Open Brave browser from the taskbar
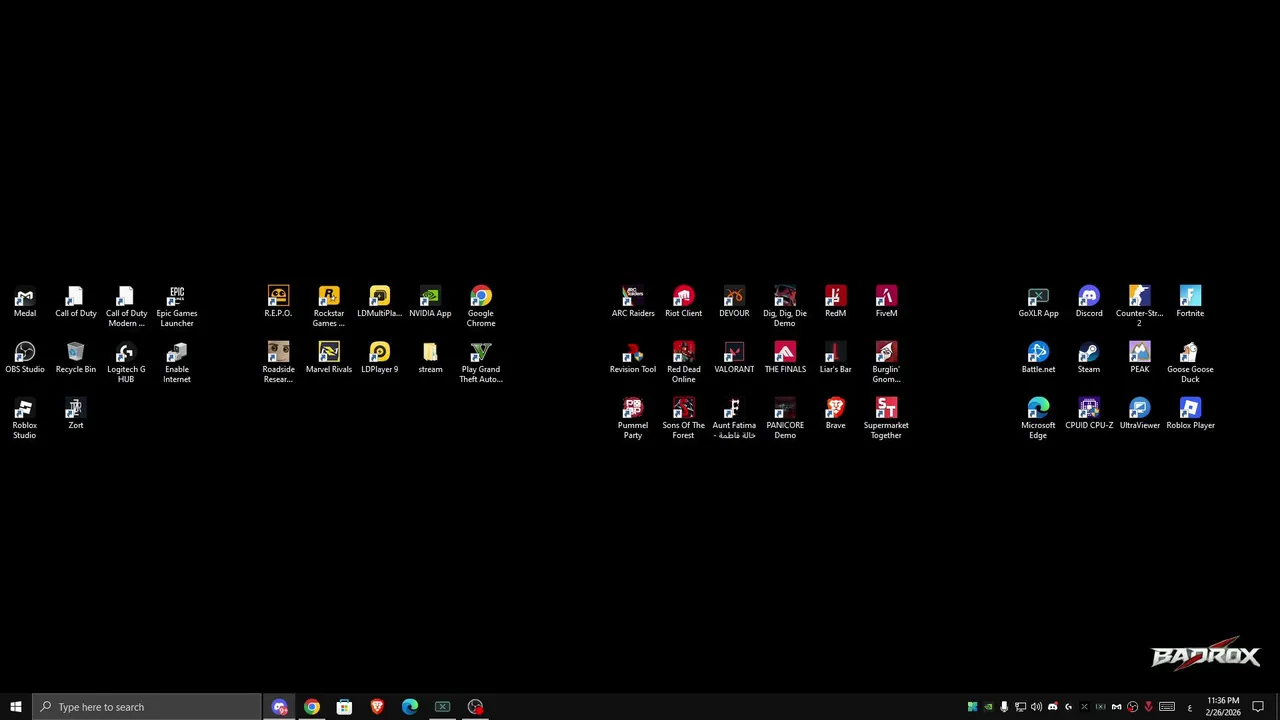 pyautogui.click(x=377, y=707)
